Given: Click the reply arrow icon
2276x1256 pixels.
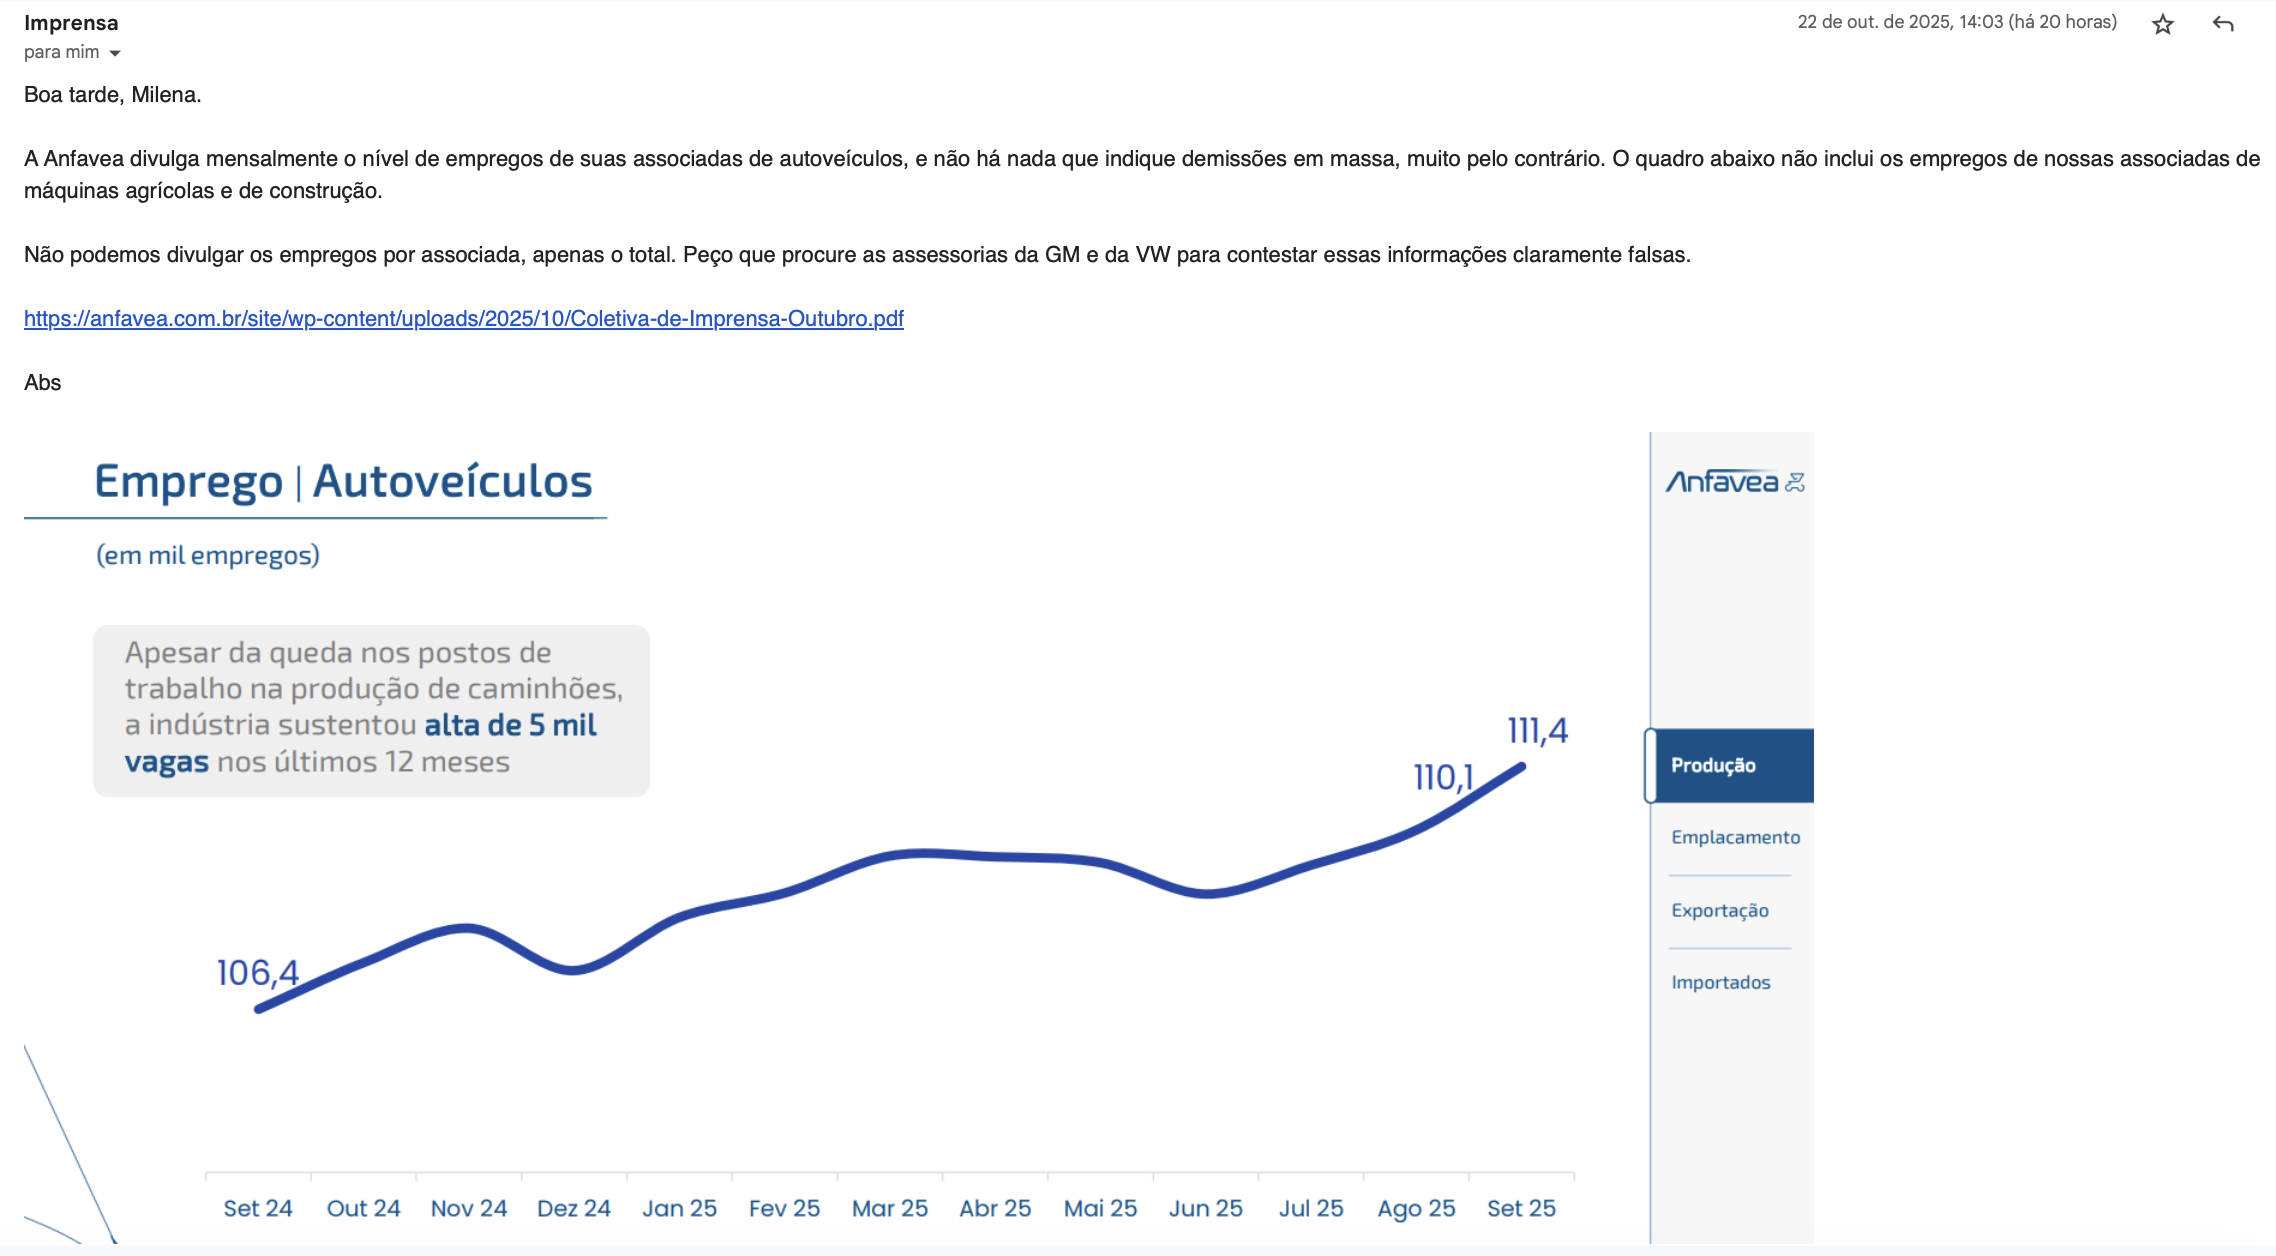Looking at the screenshot, I should pos(2222,24).
